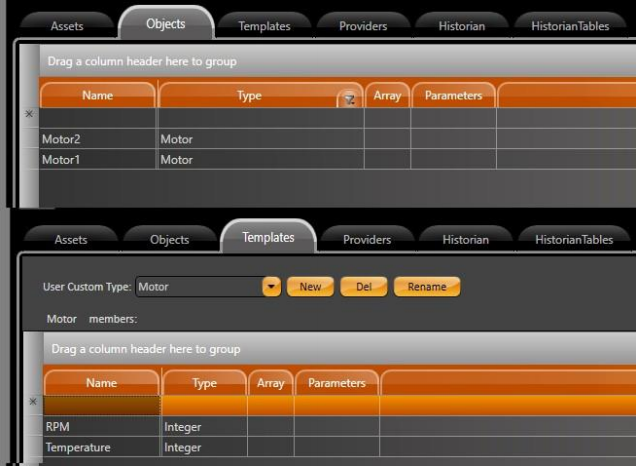Click the User Custom Type combo box showing Motor
636x466 pixels.
tap(198, 287)
